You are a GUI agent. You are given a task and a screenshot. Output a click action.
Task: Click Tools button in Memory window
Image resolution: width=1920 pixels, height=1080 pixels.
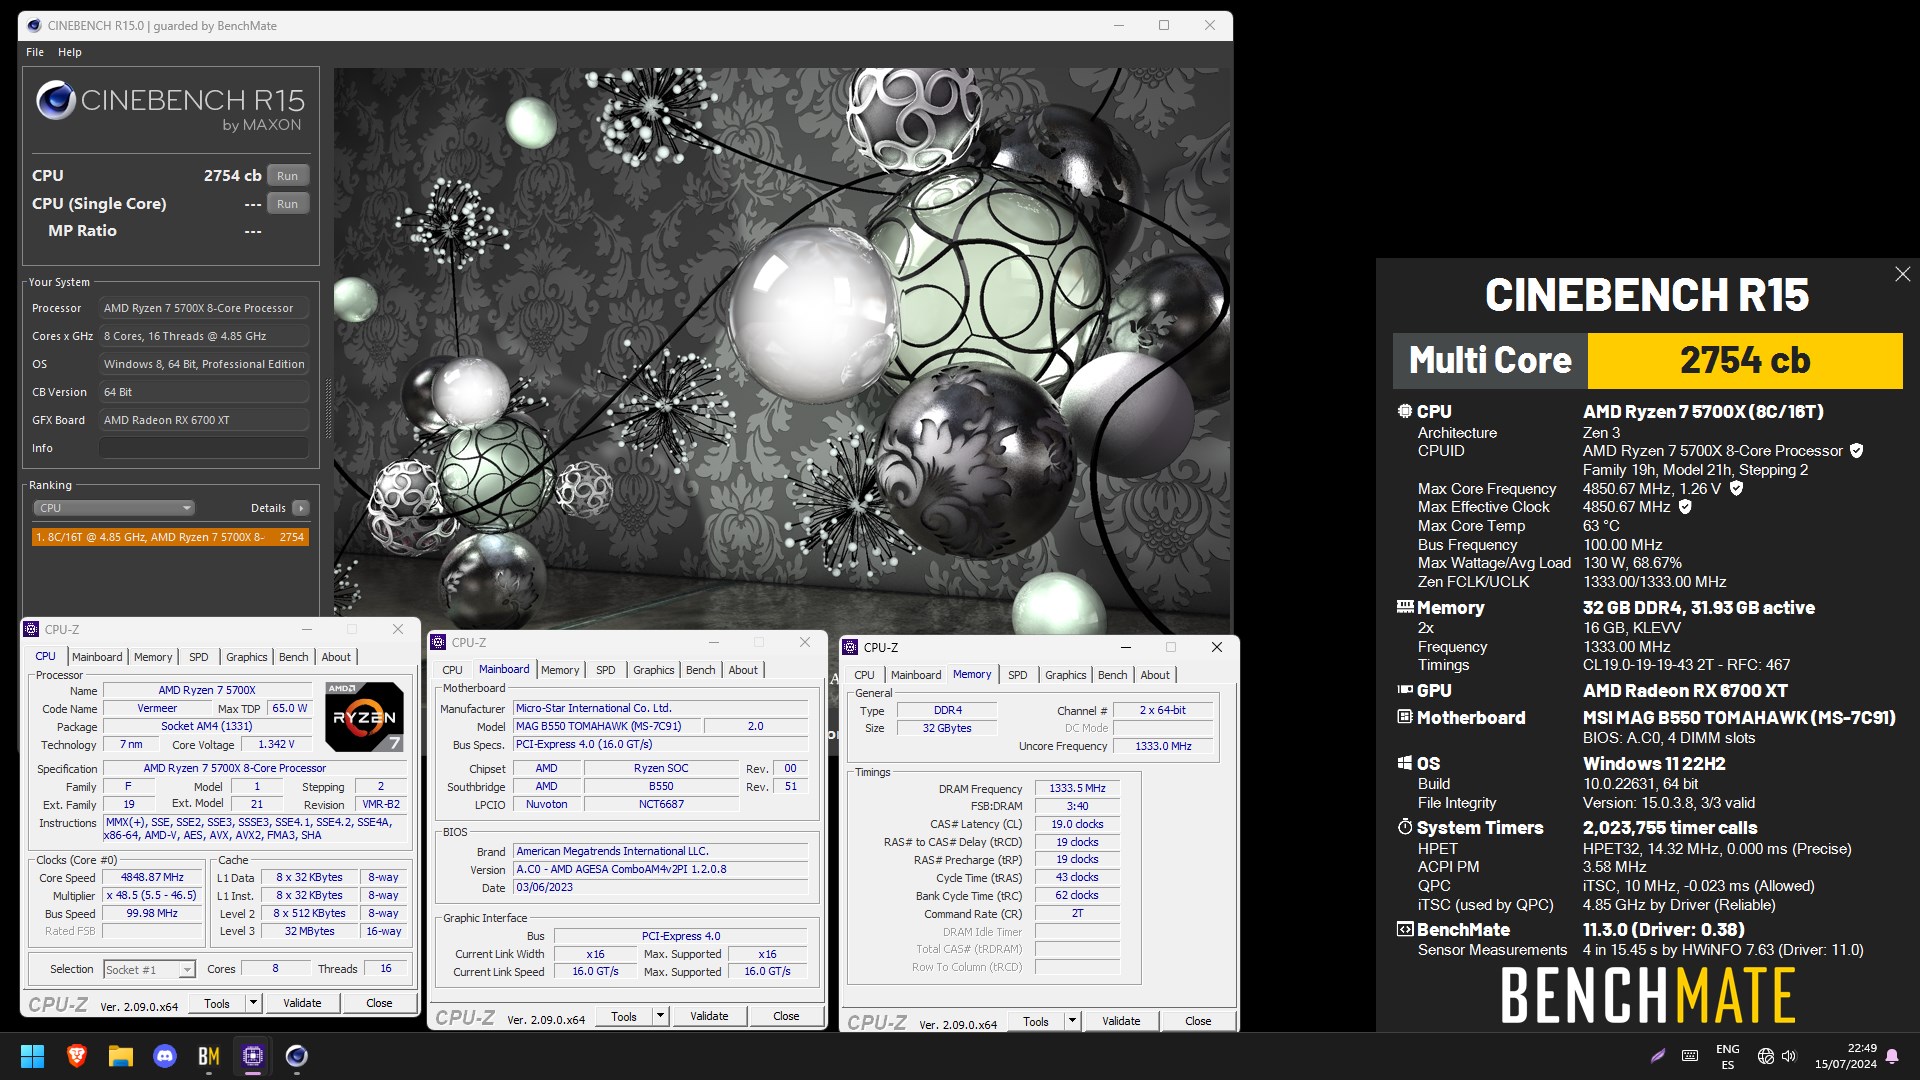coord(1036,1021)
